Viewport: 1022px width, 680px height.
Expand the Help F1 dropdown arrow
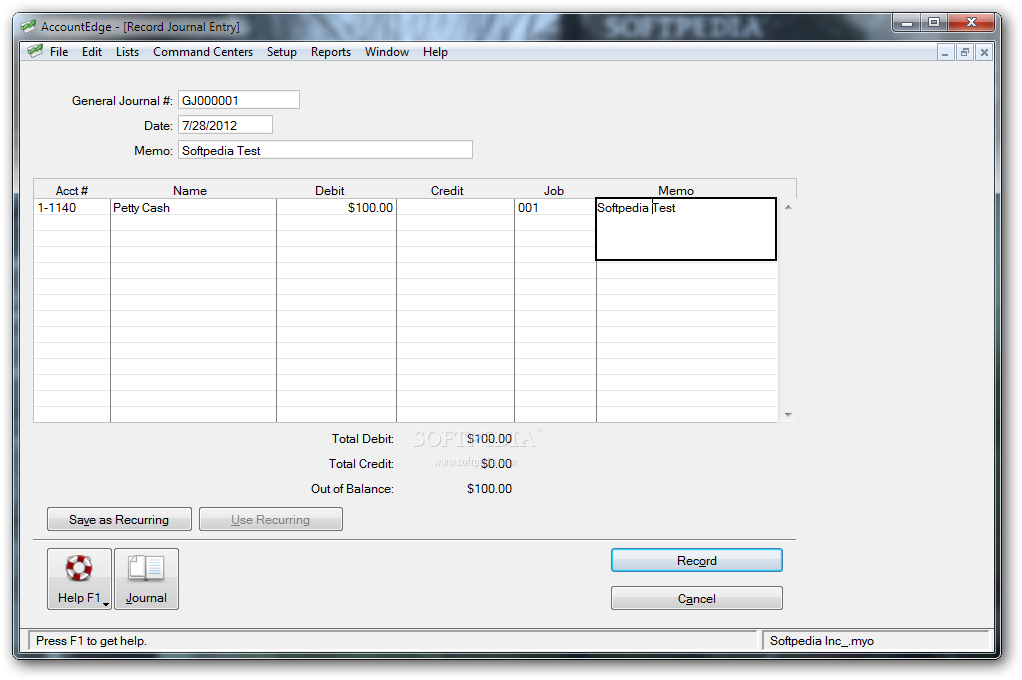tap(106, 604)
